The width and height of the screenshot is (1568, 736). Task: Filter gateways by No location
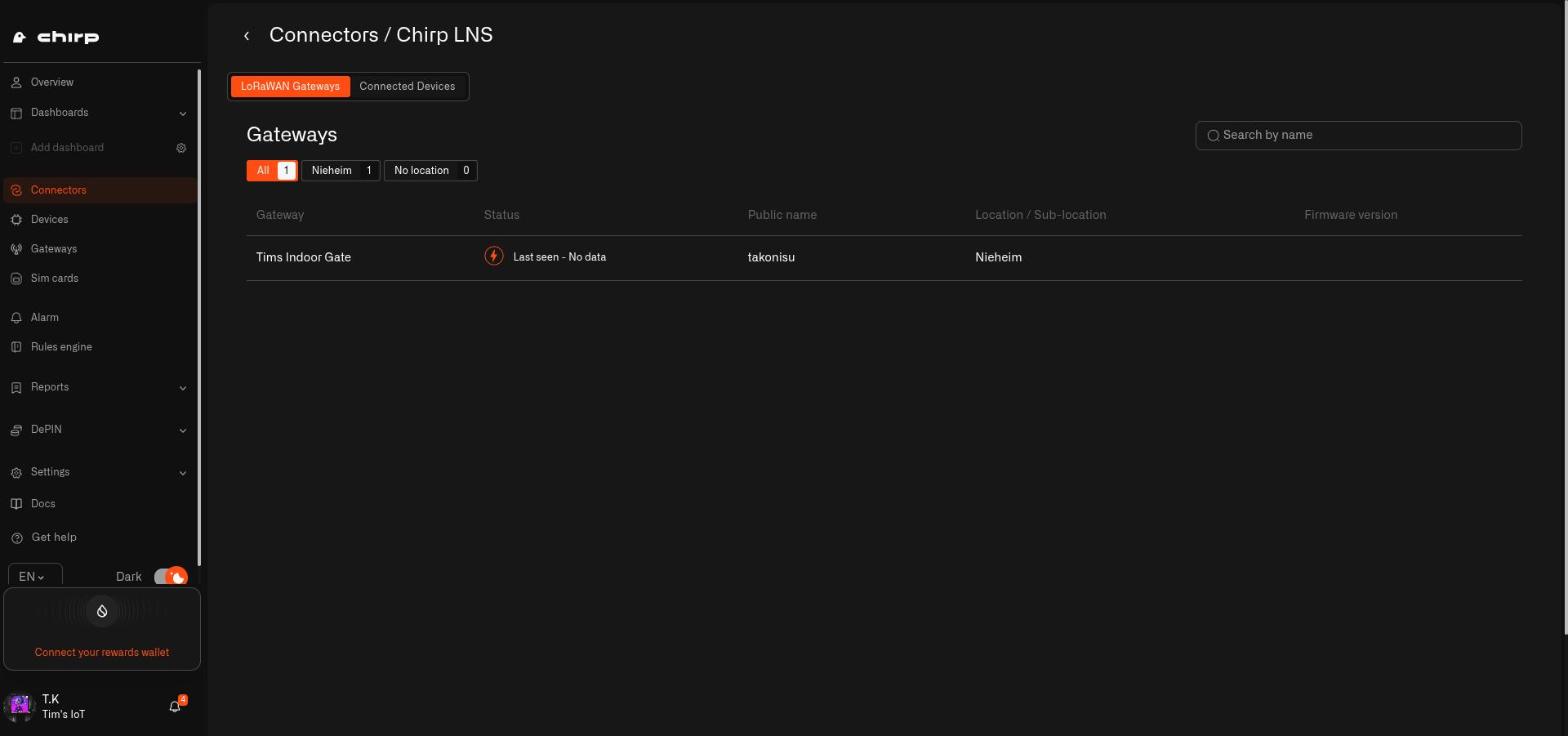[430, 170]
